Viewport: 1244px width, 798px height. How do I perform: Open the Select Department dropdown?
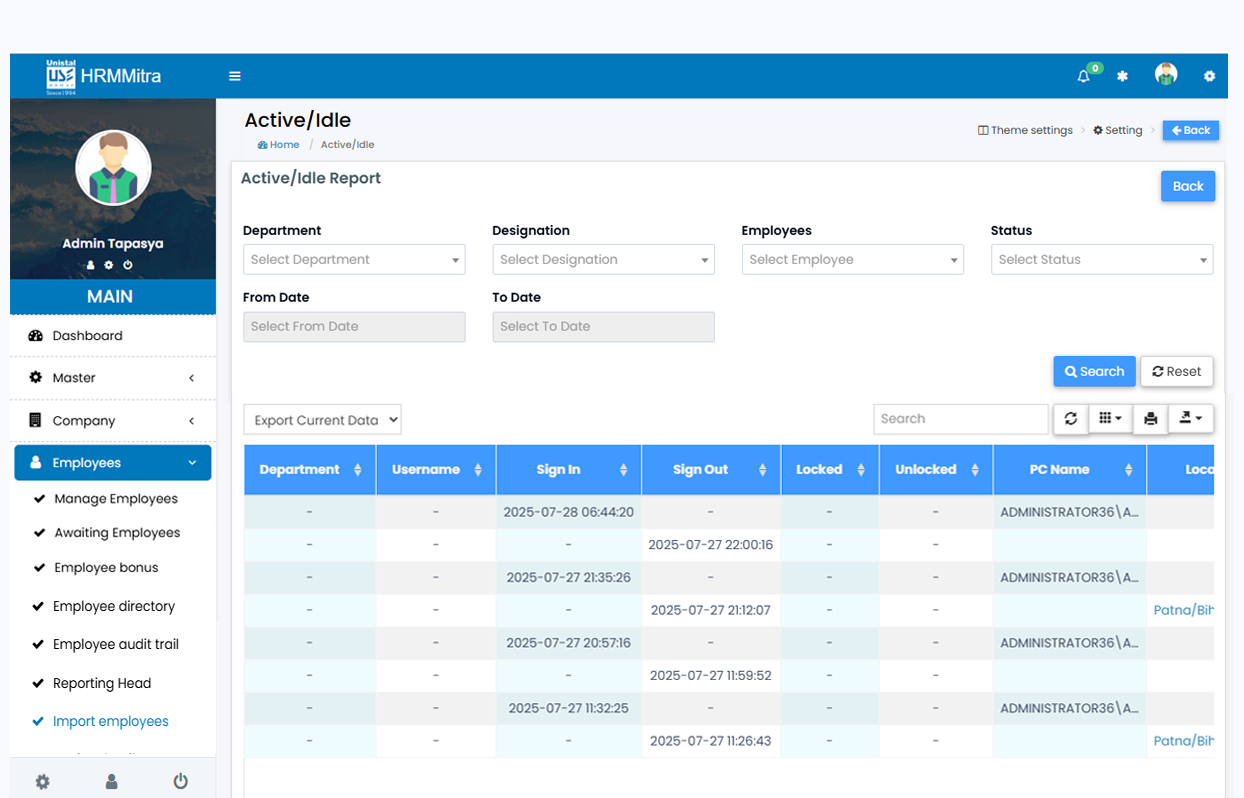click(x=354, y=260)
